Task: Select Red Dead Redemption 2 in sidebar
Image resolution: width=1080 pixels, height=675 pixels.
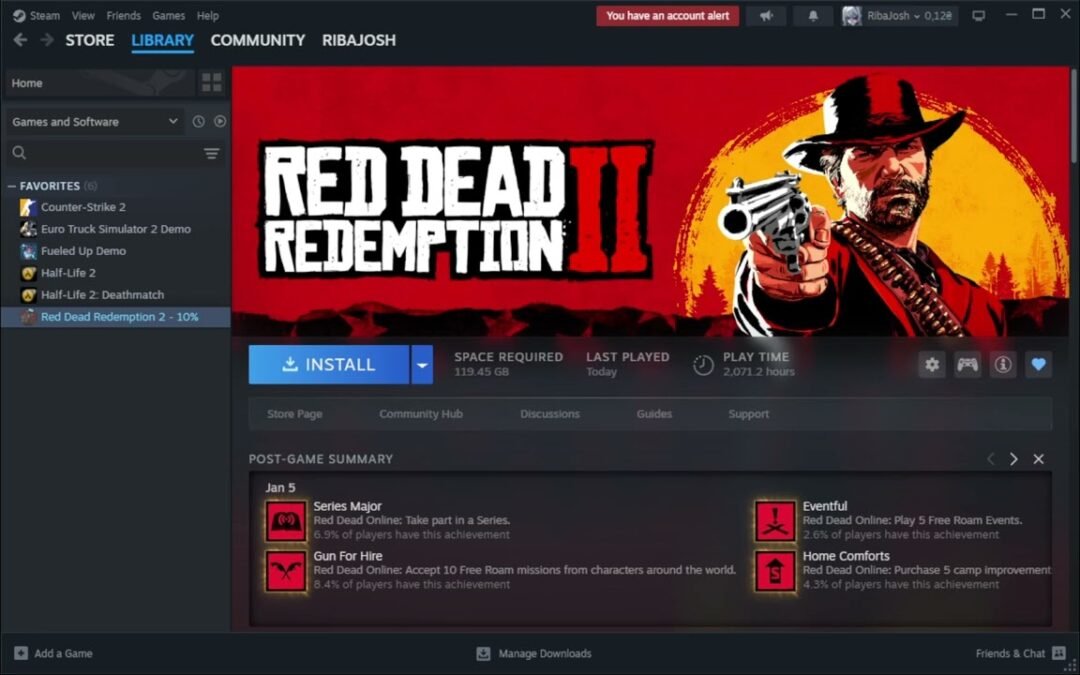Action: (x=110, y=316)
